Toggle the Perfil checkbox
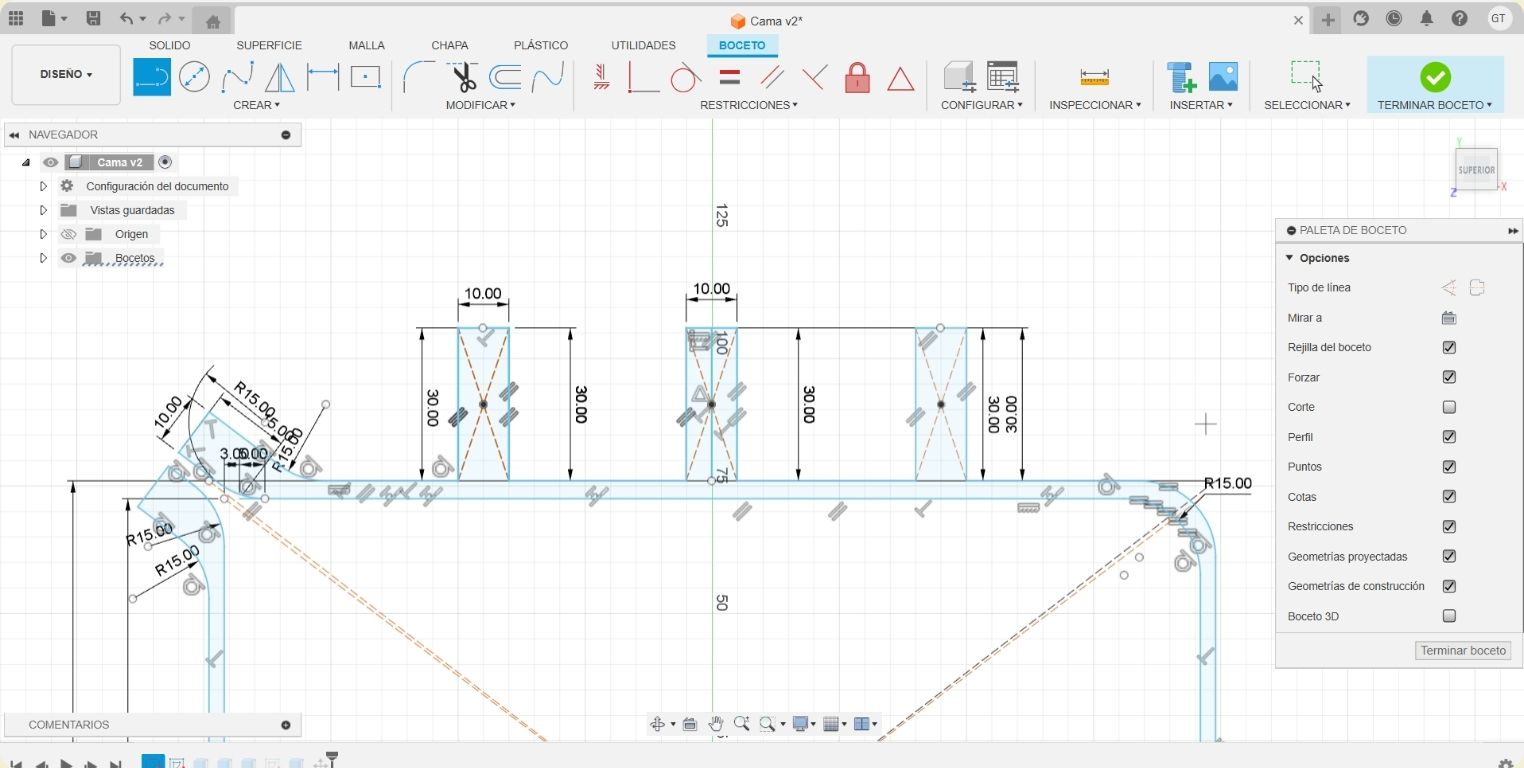 pos(1449,437)
